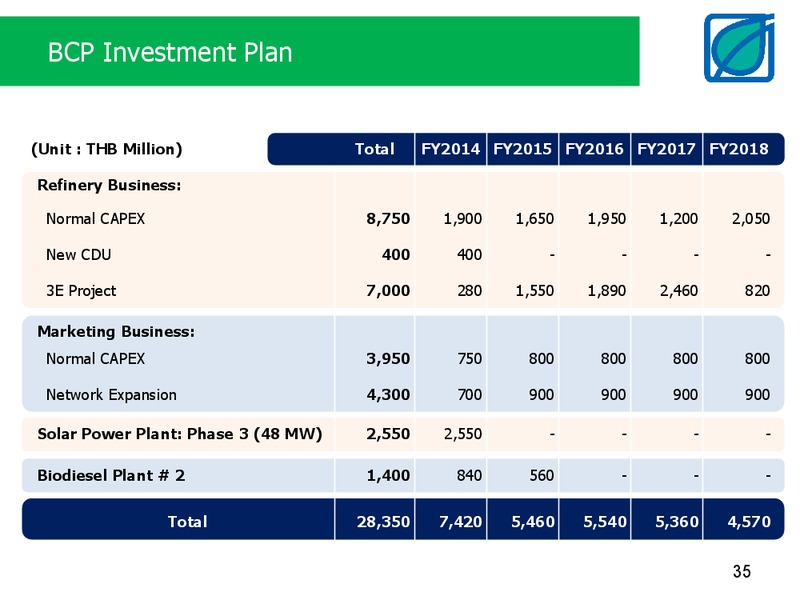Select the BCP Investment Plan title
800x600 pixels.
click(x=170, y=52)
